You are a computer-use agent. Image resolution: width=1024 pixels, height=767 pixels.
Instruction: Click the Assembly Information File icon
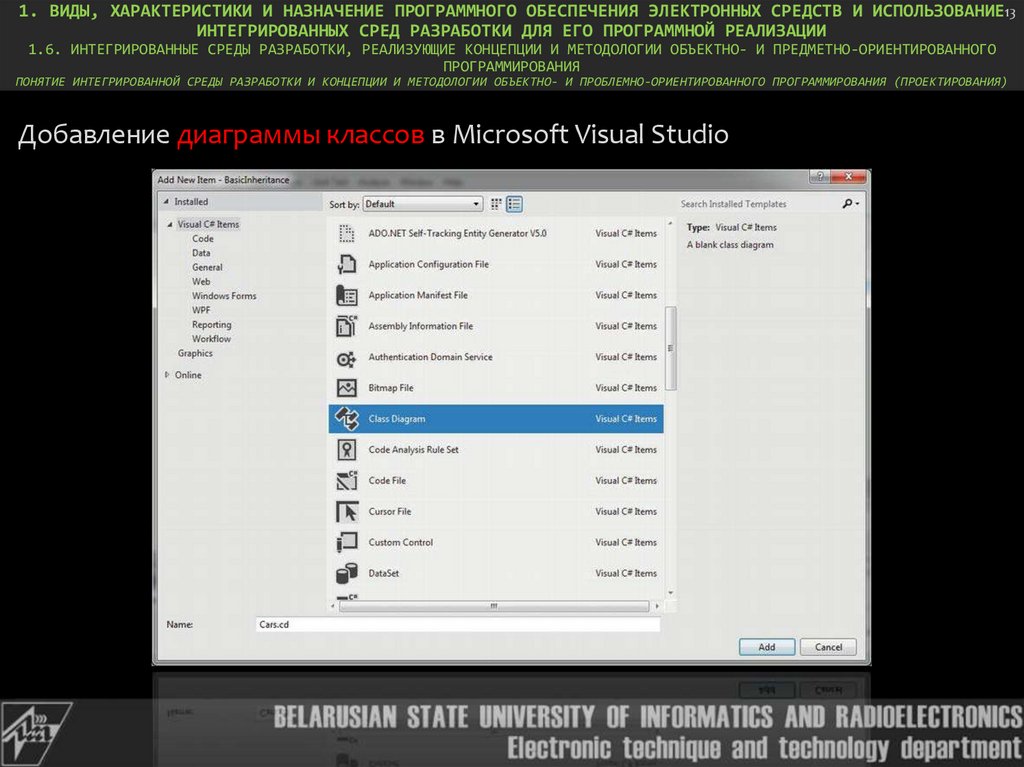coord(347,326)
